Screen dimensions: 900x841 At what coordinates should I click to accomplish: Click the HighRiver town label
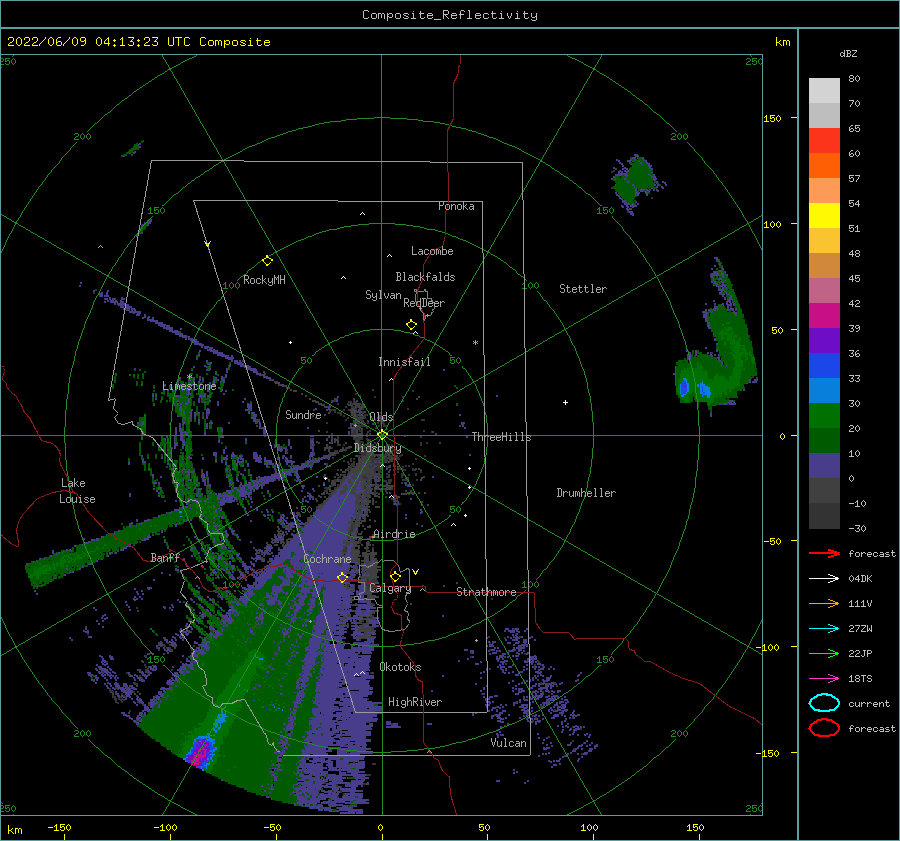[x=415, y=702]
